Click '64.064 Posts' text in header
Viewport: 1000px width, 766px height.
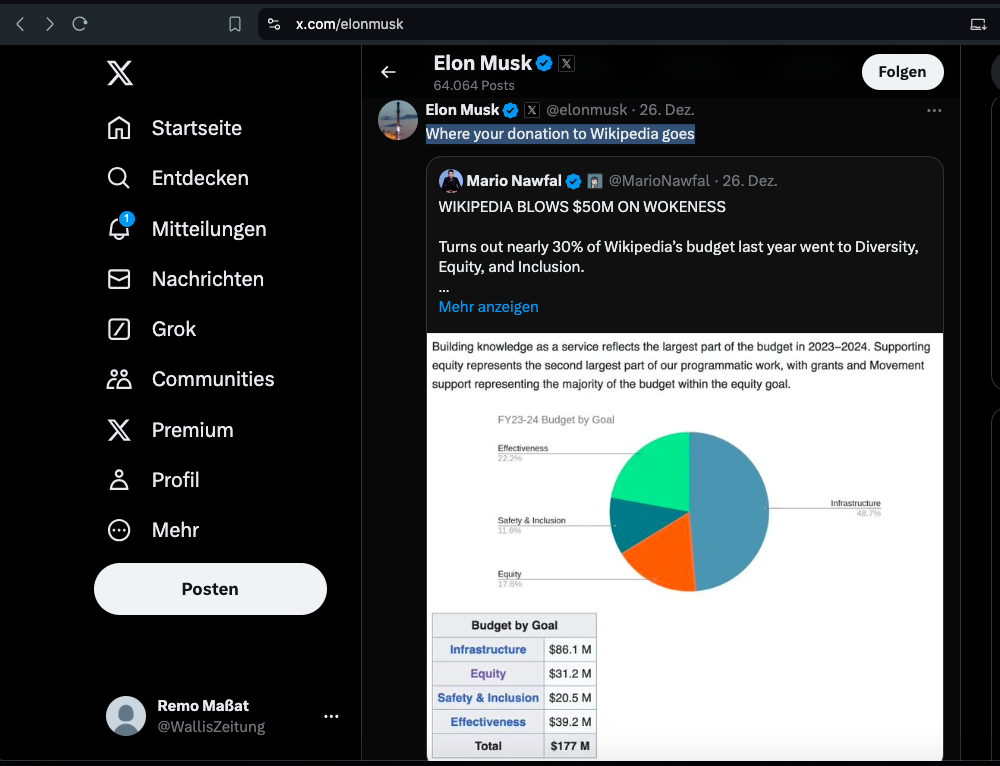pos(474,85)
